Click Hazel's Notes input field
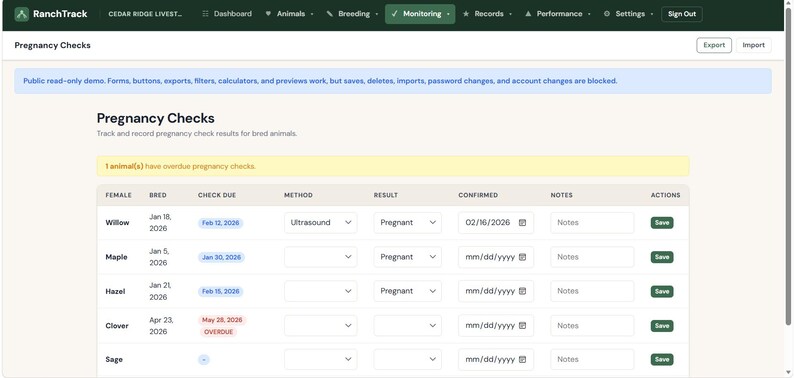The height and width of the screenshot is (378, 794). (x=592, y=291)
